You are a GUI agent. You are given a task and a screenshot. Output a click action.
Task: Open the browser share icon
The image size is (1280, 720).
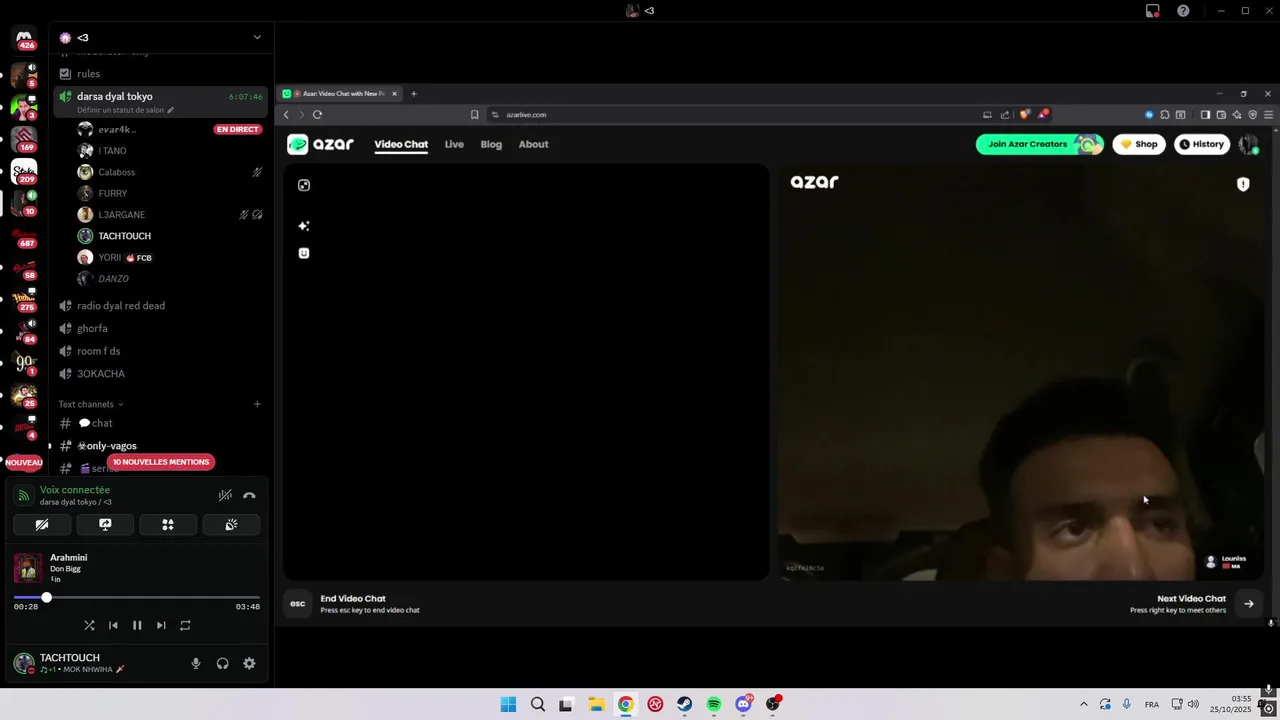(x=1005, y=115)
